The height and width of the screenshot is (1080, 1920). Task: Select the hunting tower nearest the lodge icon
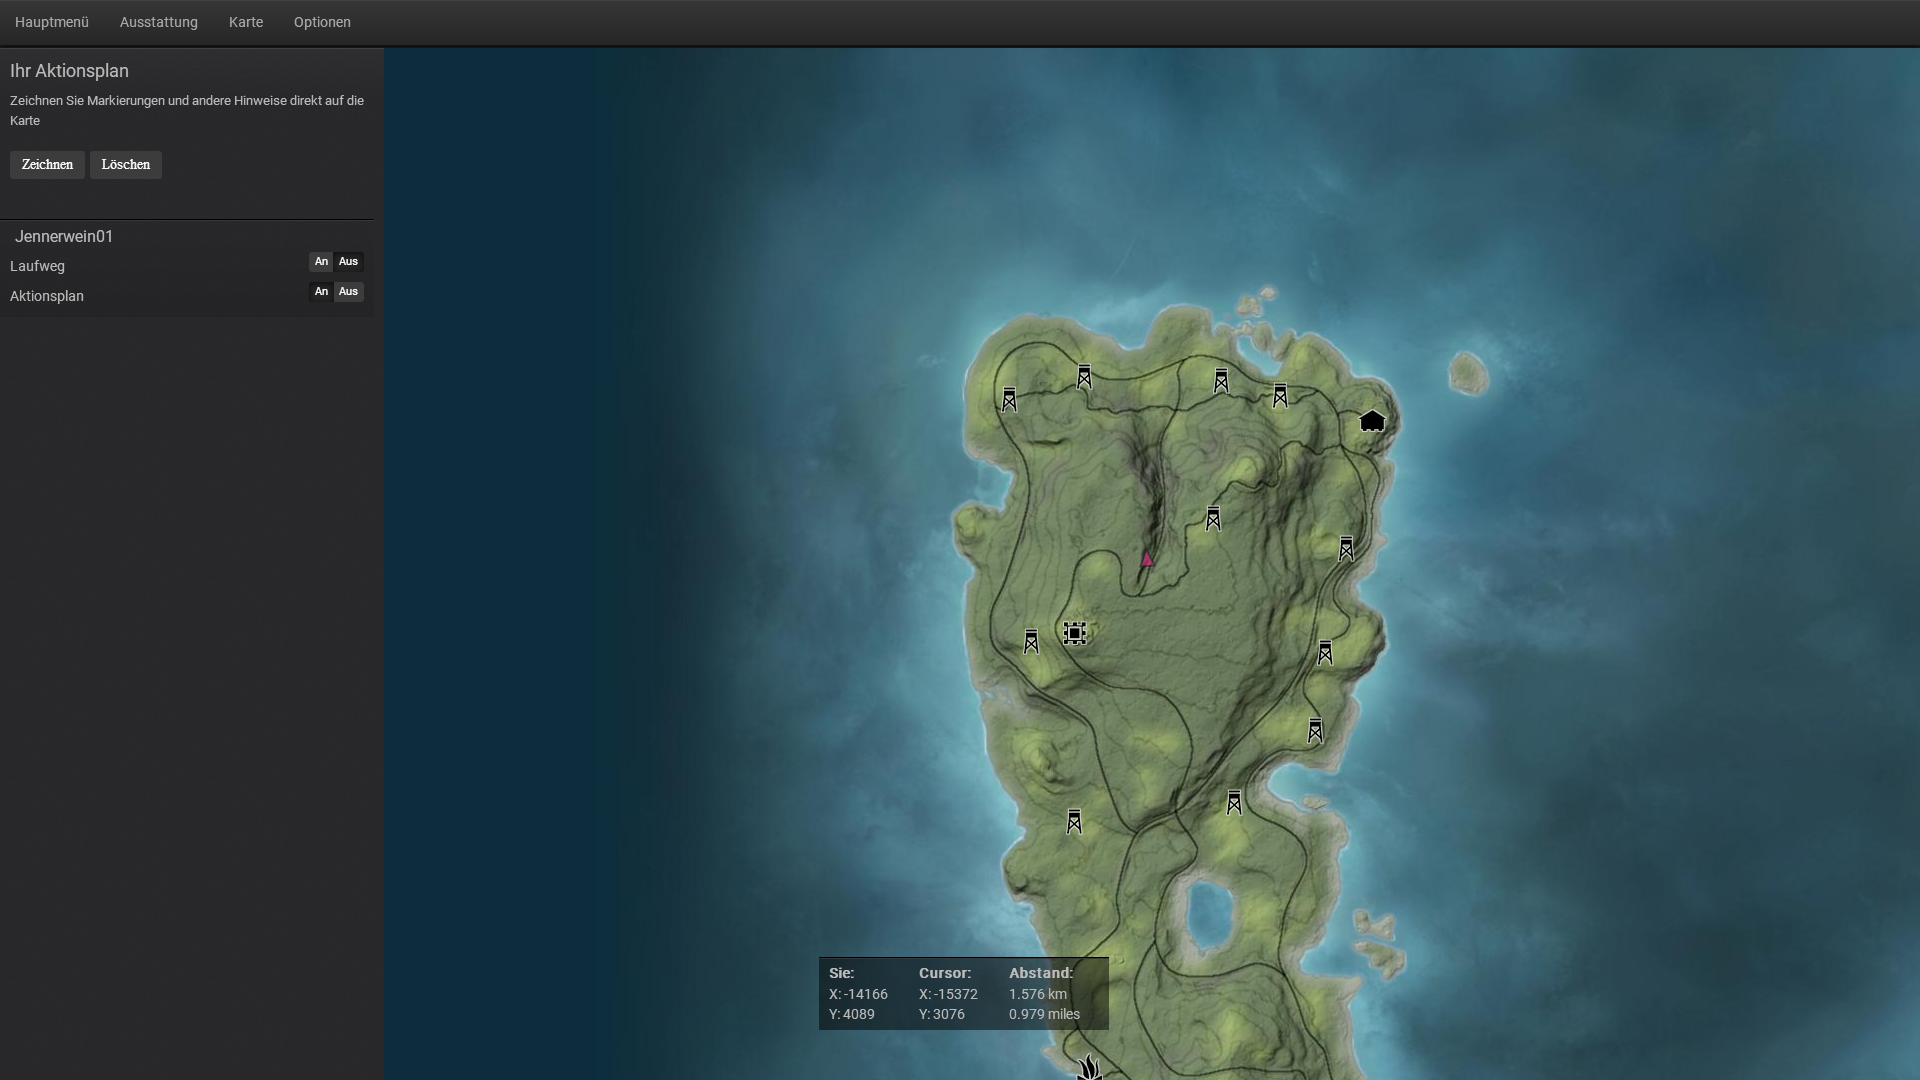tap(1280, 395)
